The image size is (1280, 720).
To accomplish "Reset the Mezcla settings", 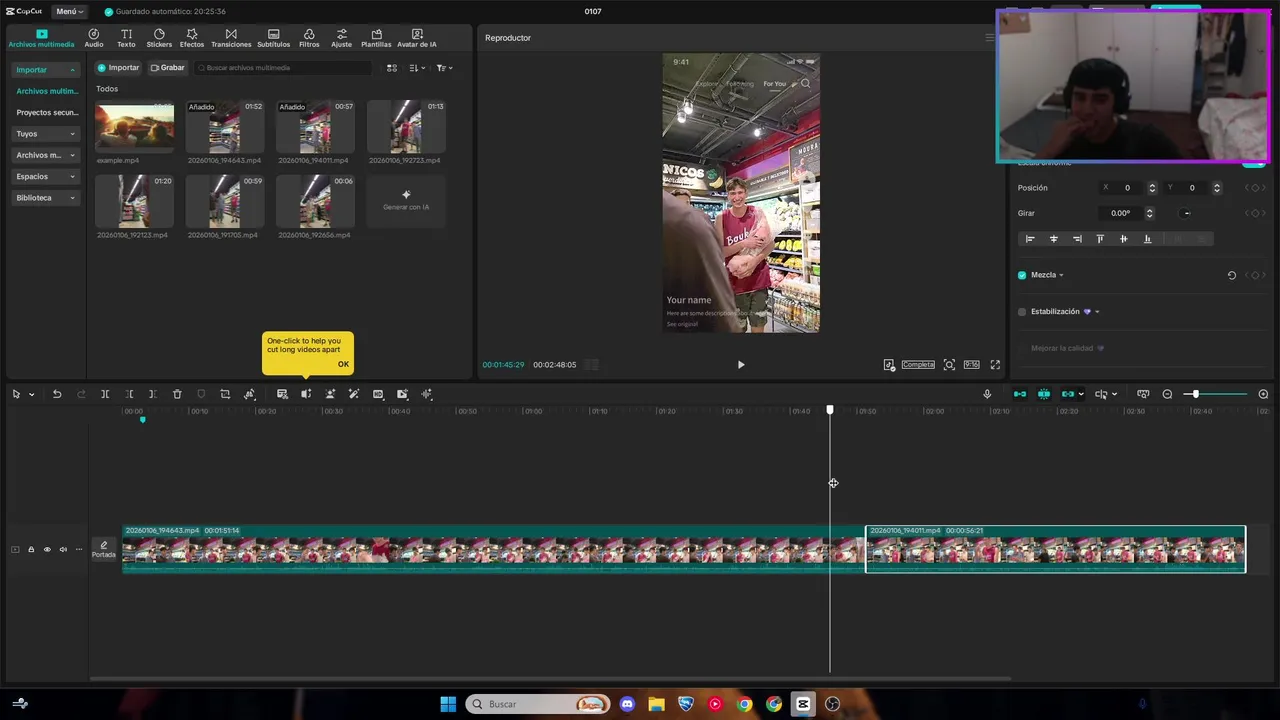I will tap(1232, 275).
